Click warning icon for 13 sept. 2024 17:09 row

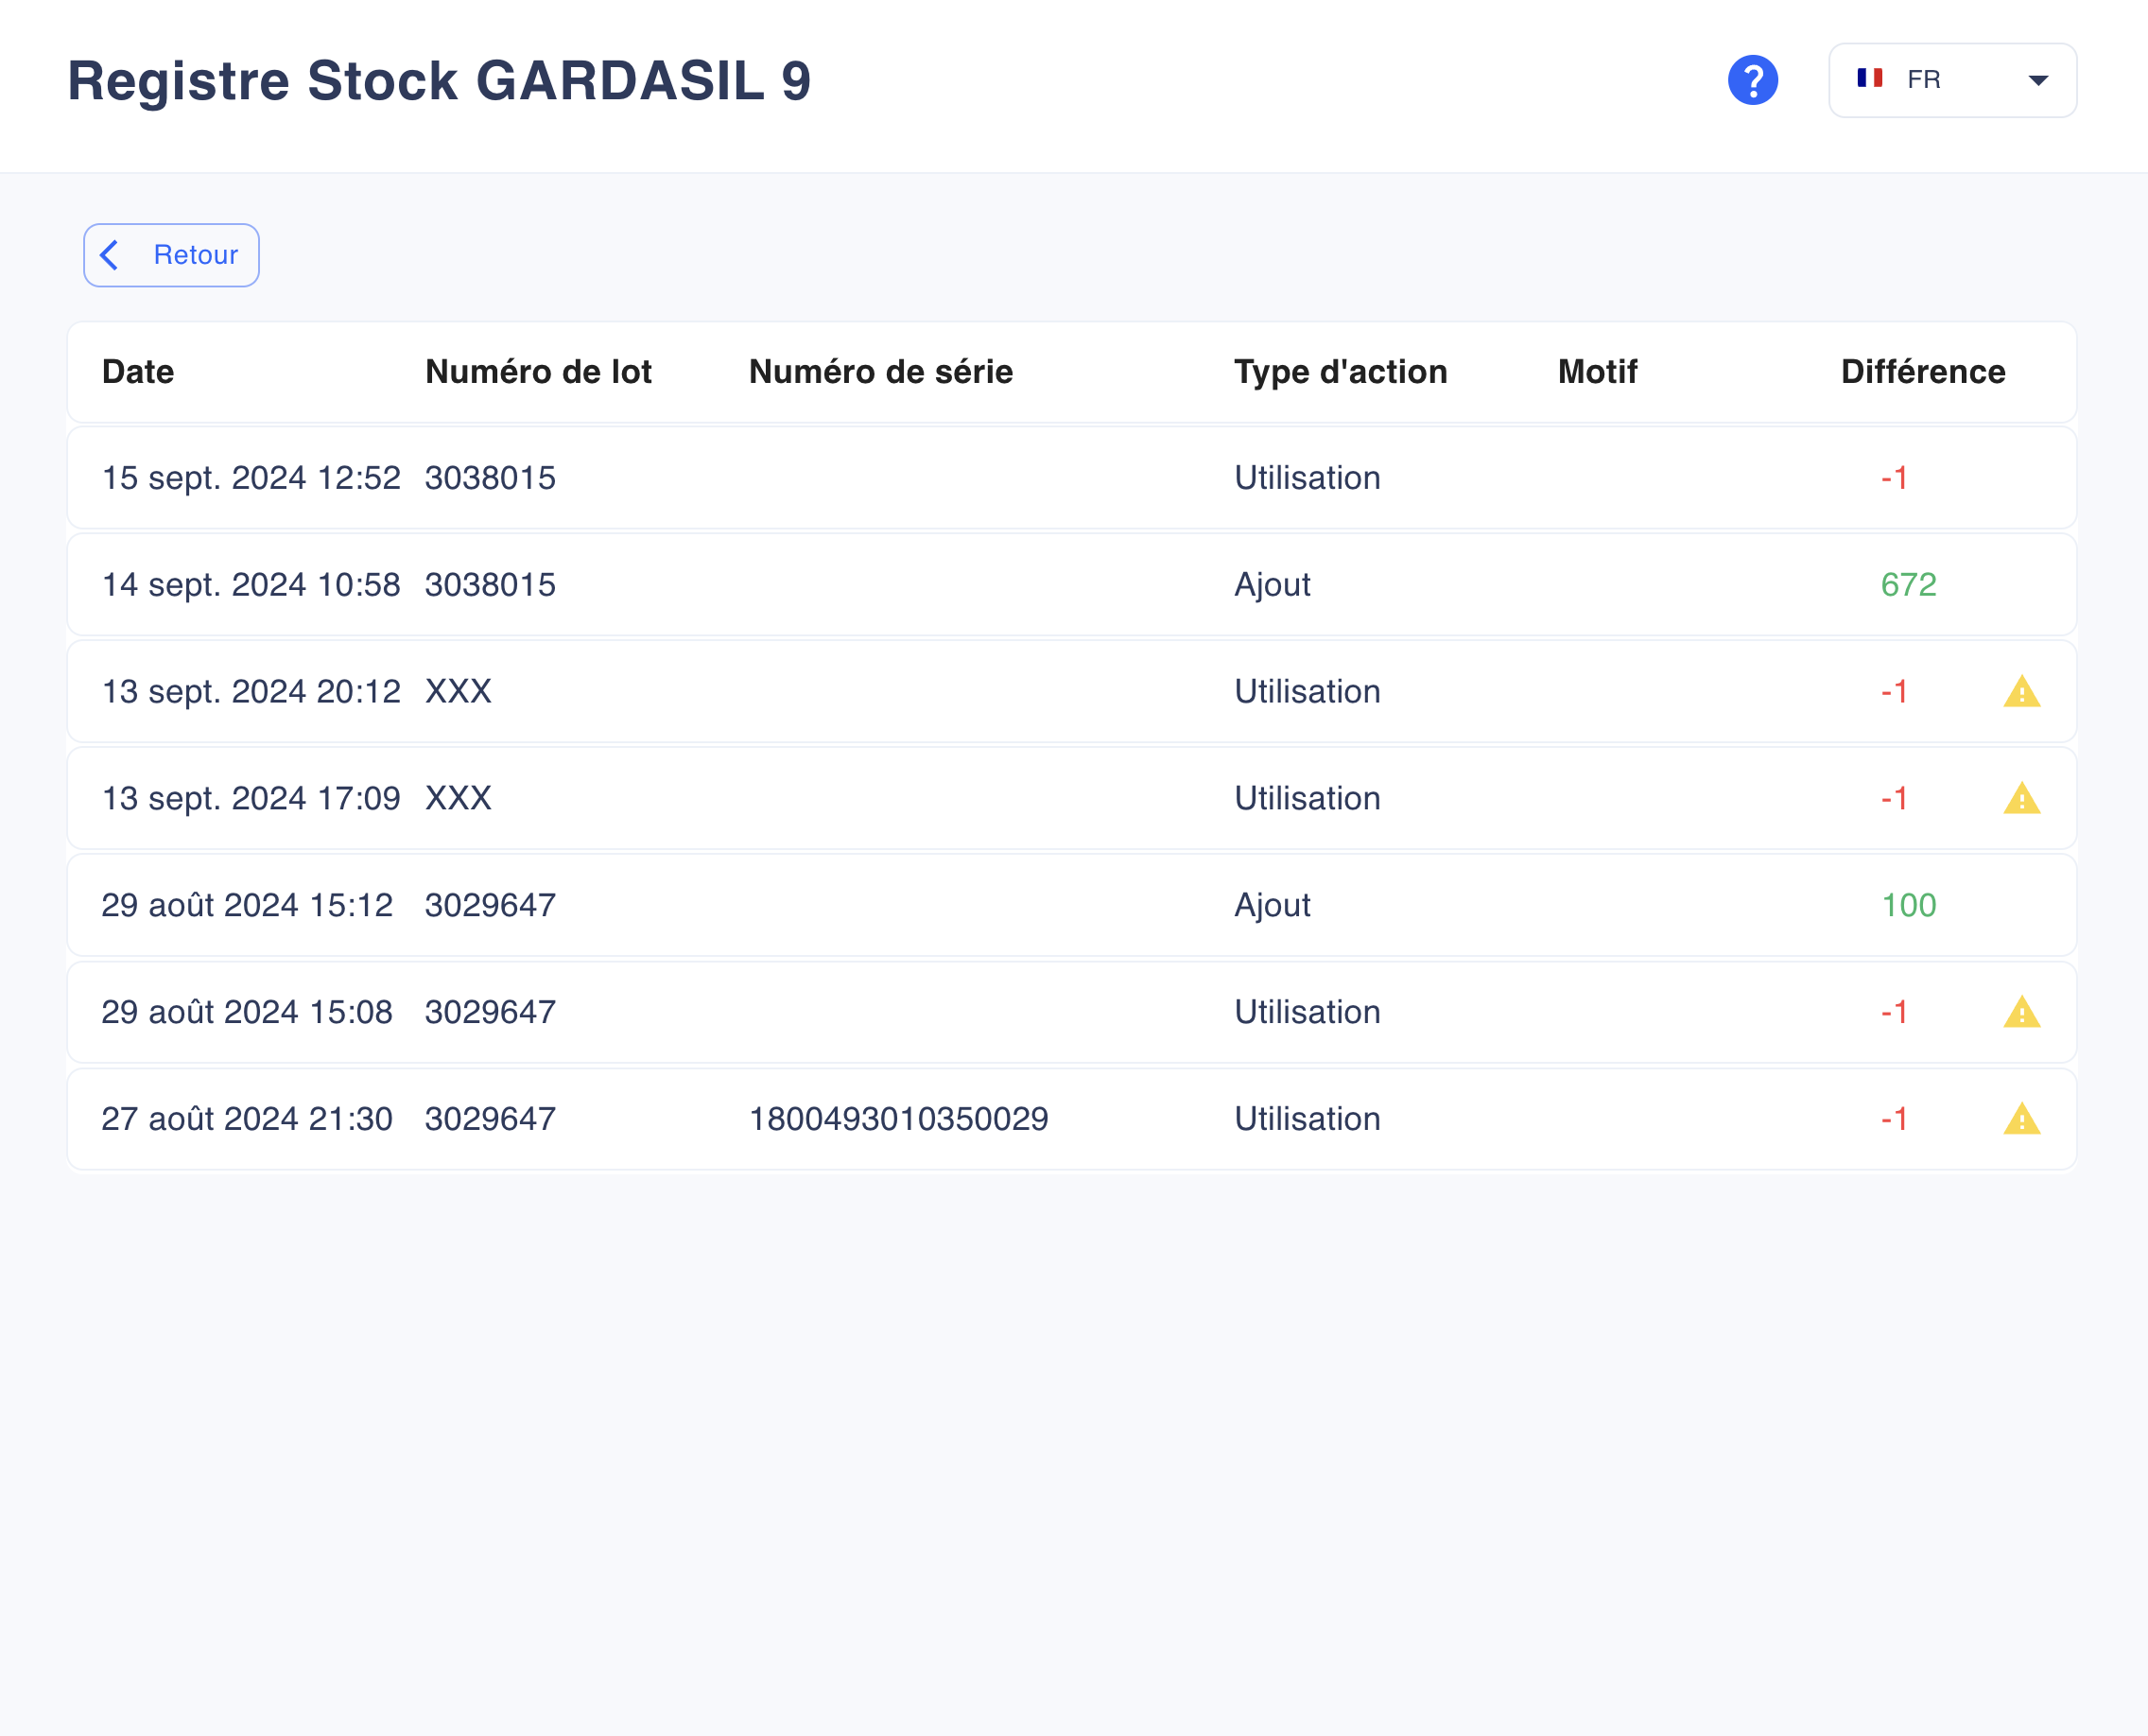(2021, 798)
